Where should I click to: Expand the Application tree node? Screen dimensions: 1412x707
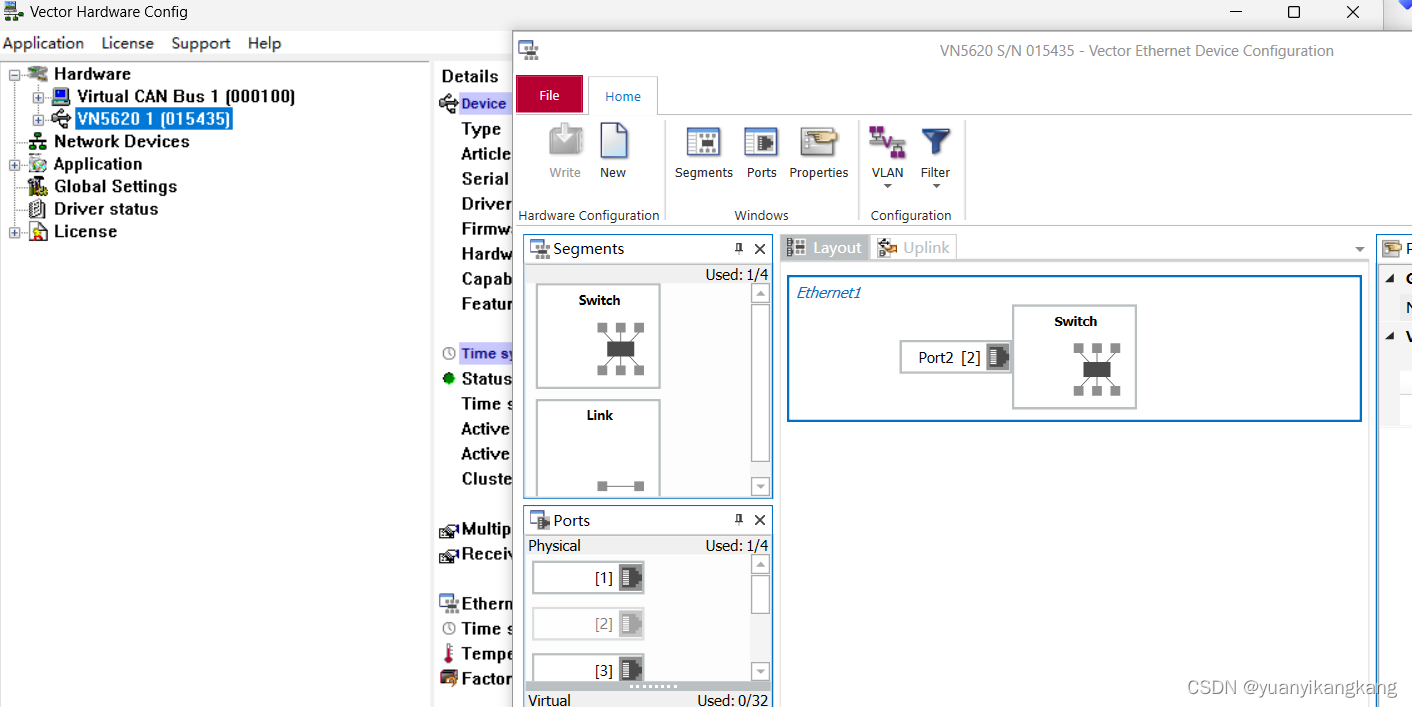15,165
